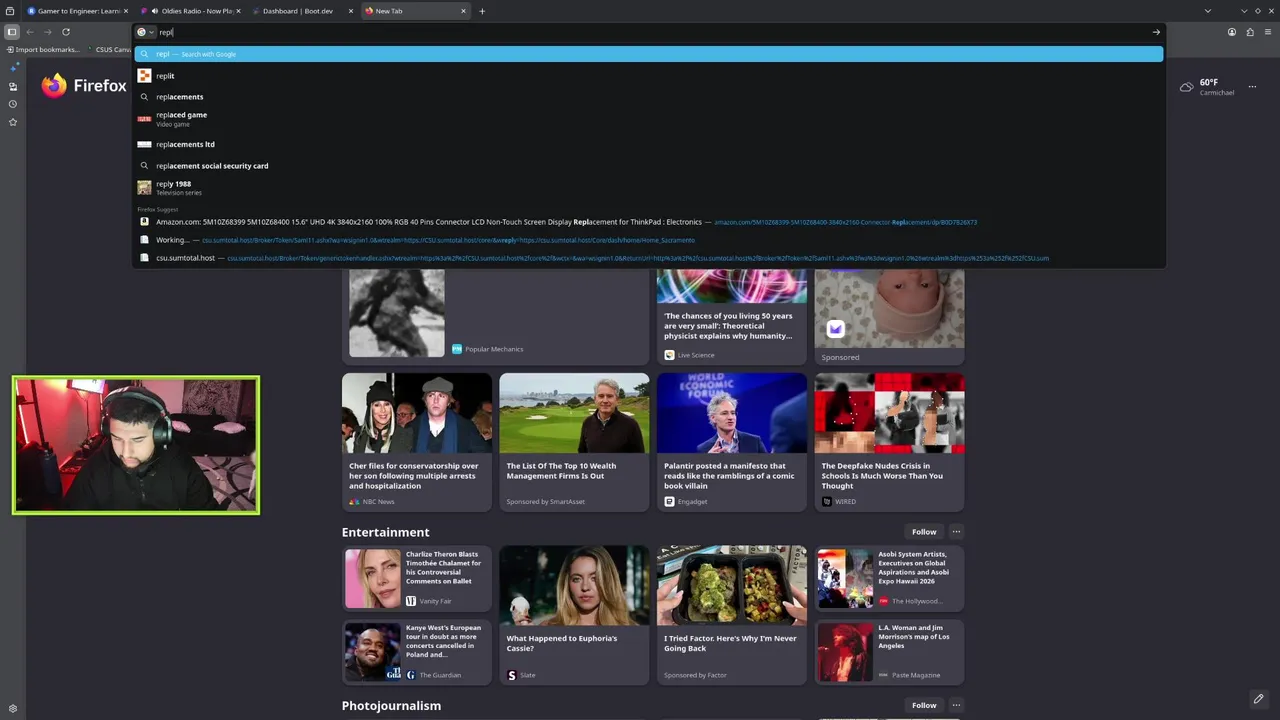Open a new tab with plus button

482,11
